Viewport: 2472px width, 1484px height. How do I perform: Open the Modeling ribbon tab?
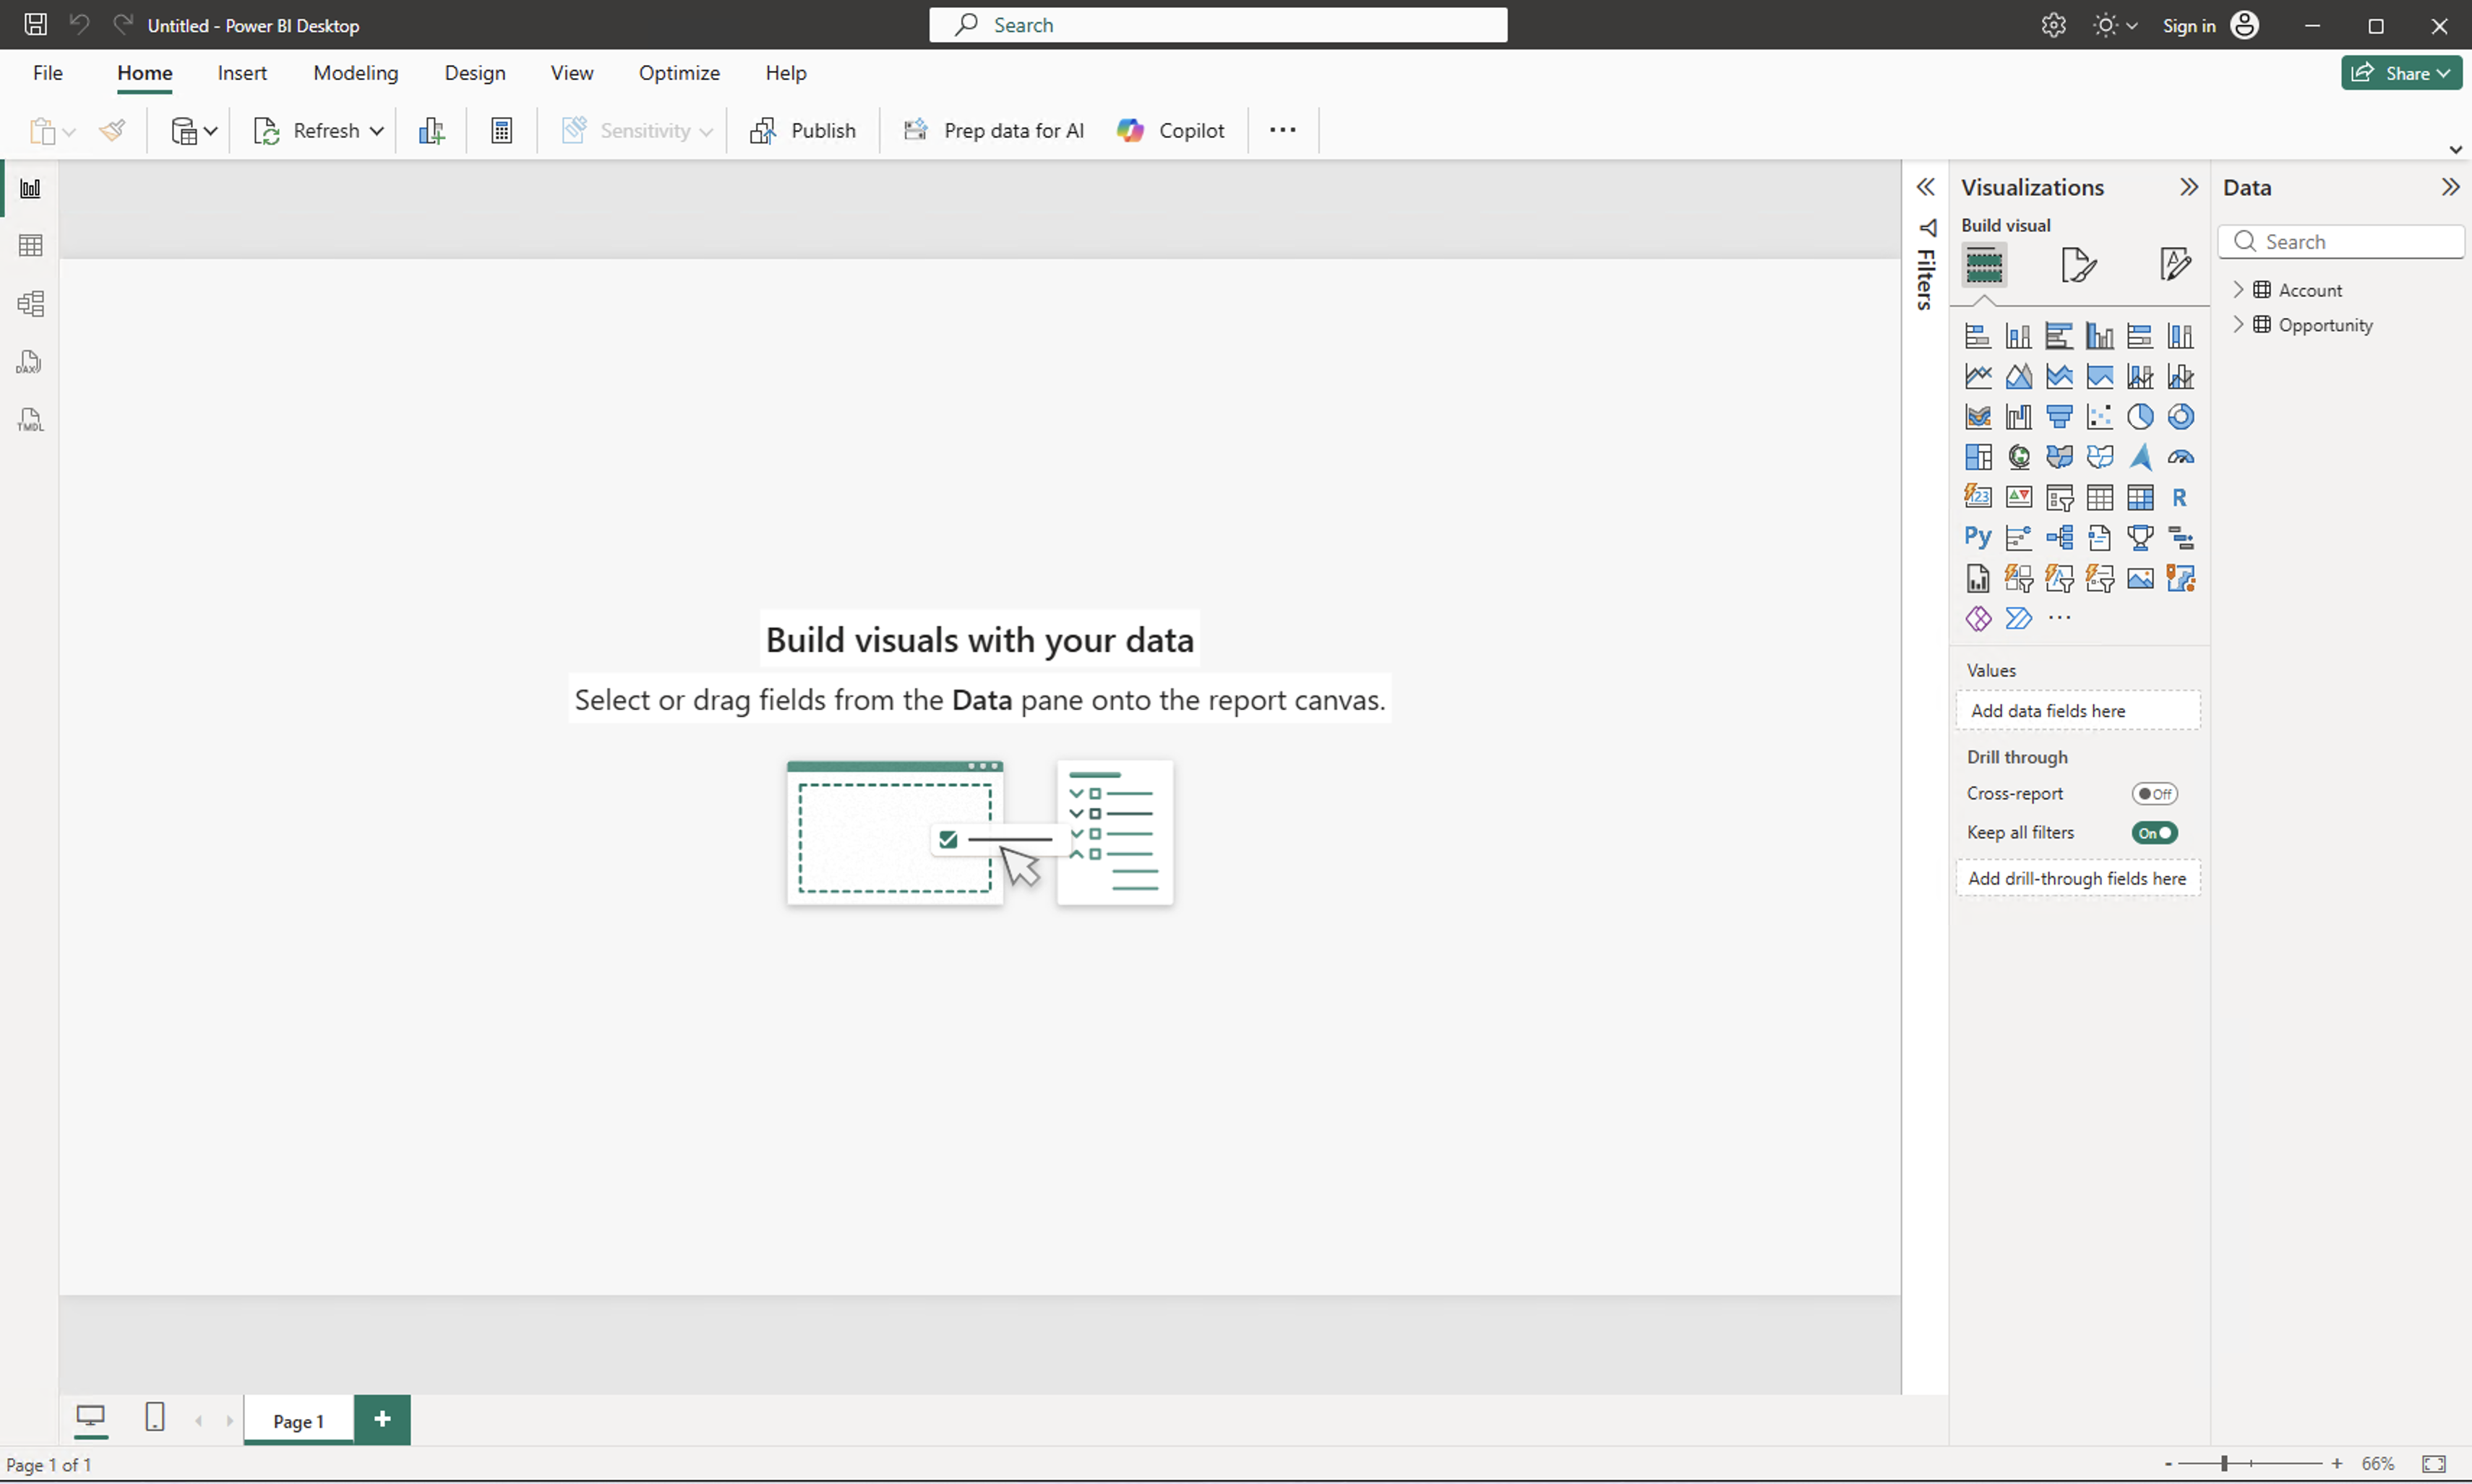[355, 73]
